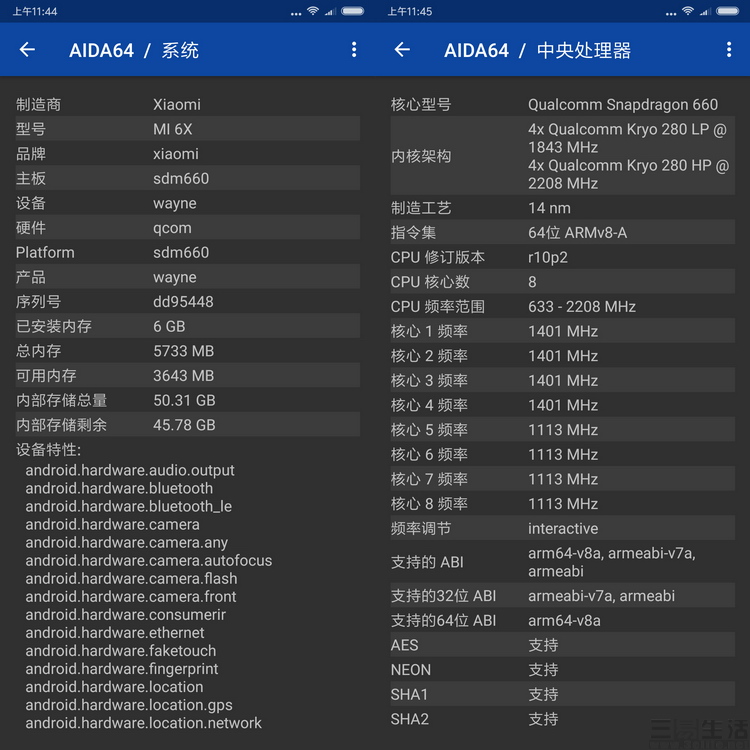
Task: Open the three-dot overflow menu on 系统 screen
Action: pos(354,50)
